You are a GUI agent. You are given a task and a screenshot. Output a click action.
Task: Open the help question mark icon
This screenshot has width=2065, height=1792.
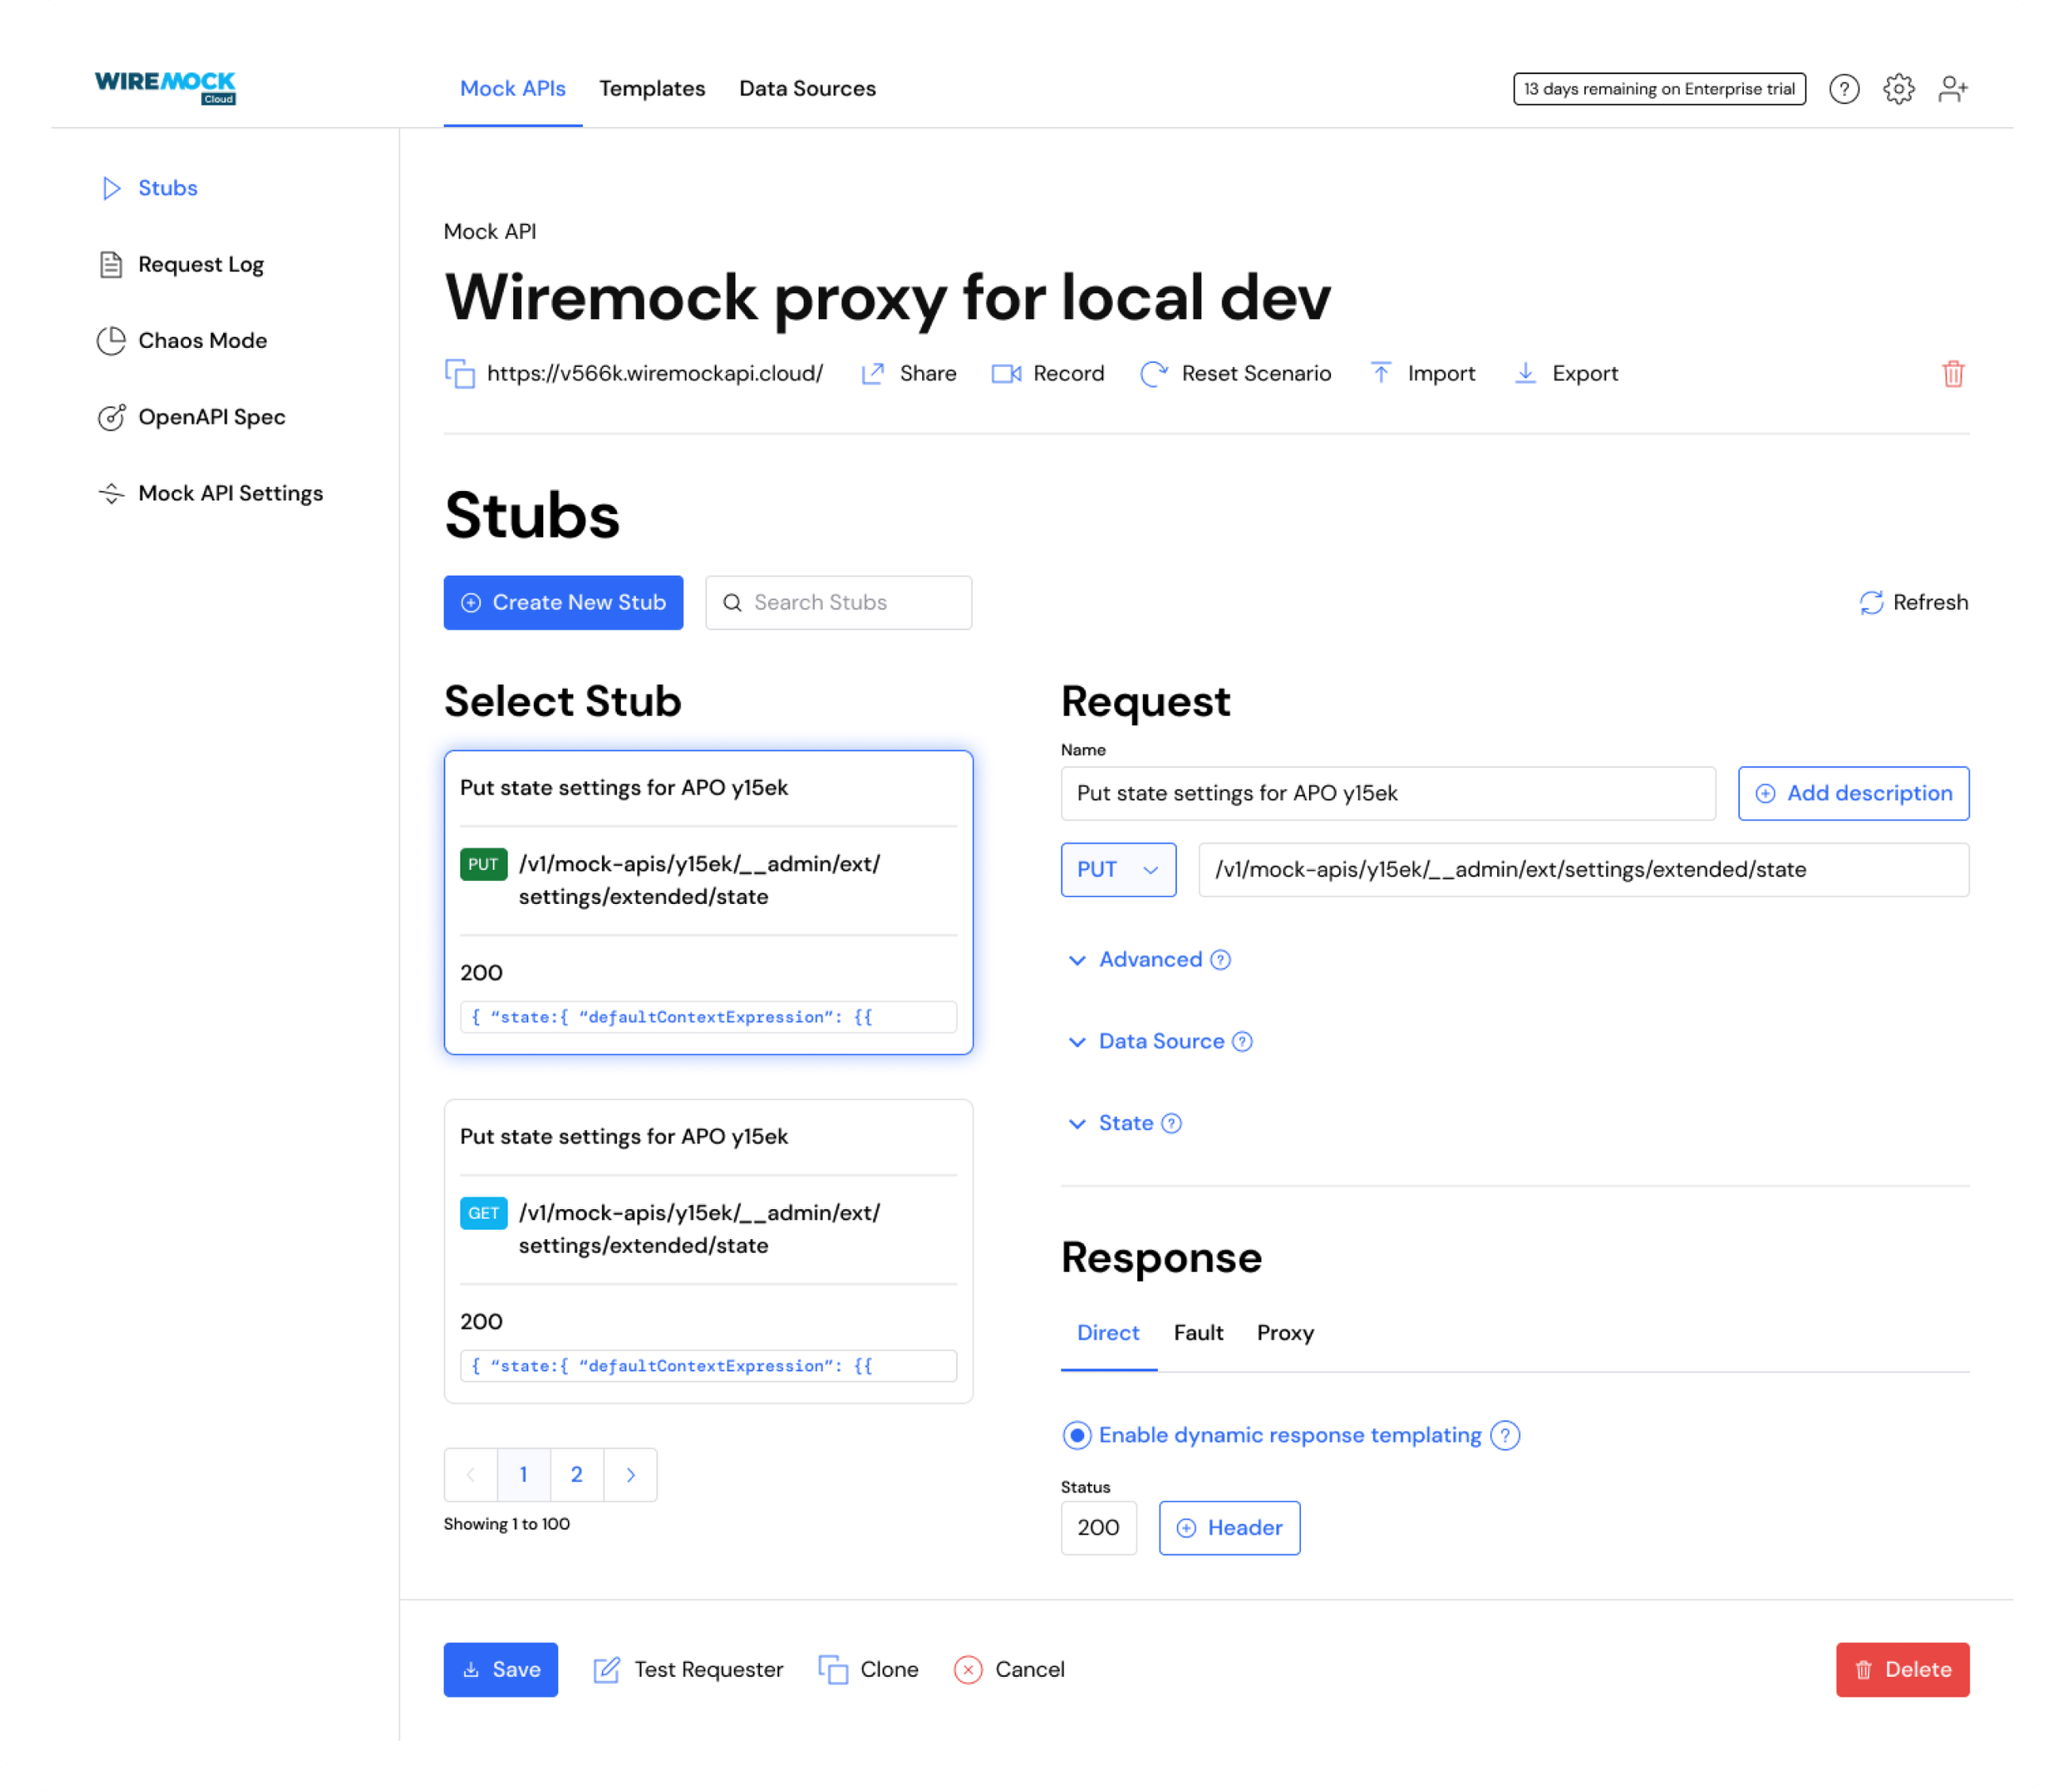coord(1844,88)
